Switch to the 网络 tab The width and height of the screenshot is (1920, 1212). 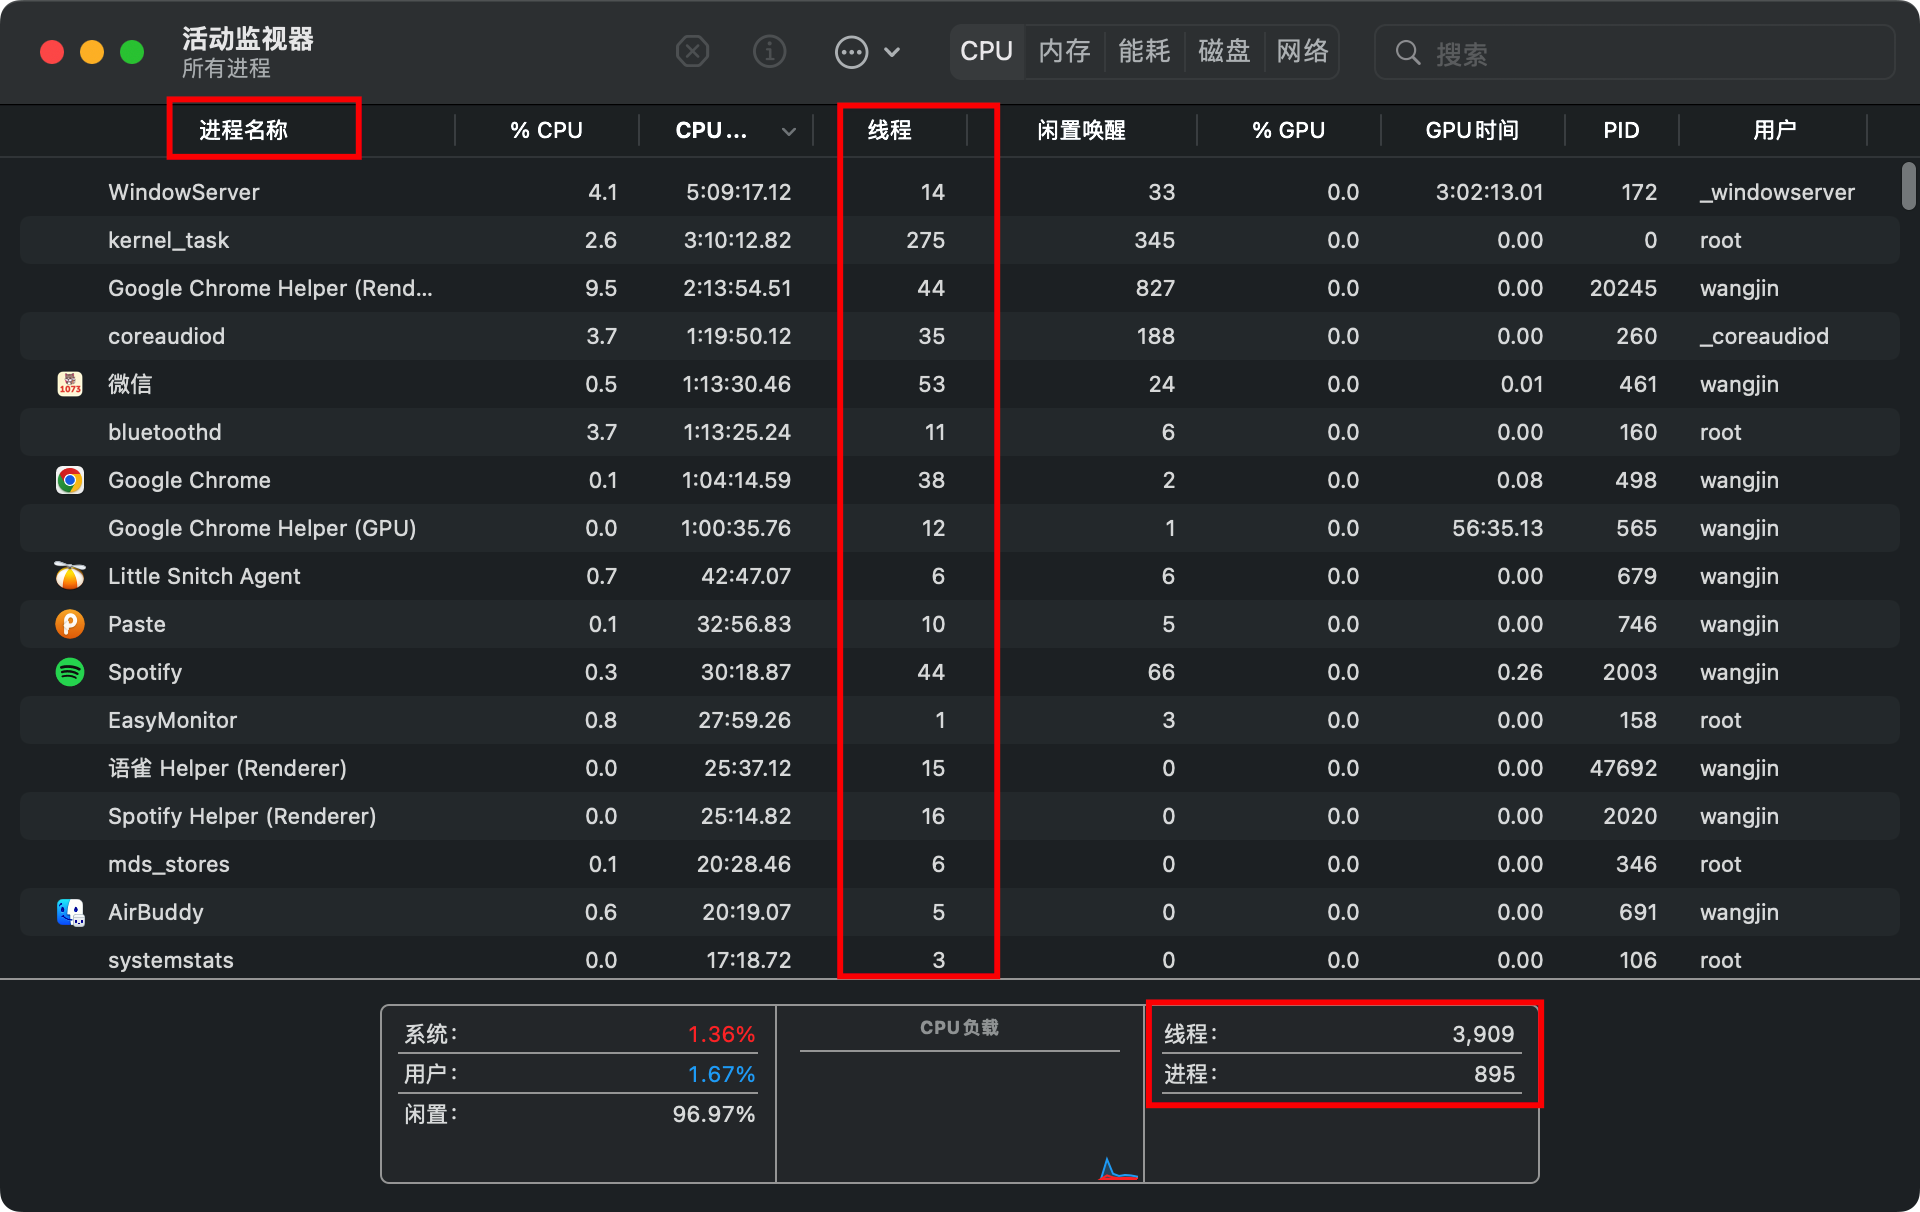click(1302, 51)
